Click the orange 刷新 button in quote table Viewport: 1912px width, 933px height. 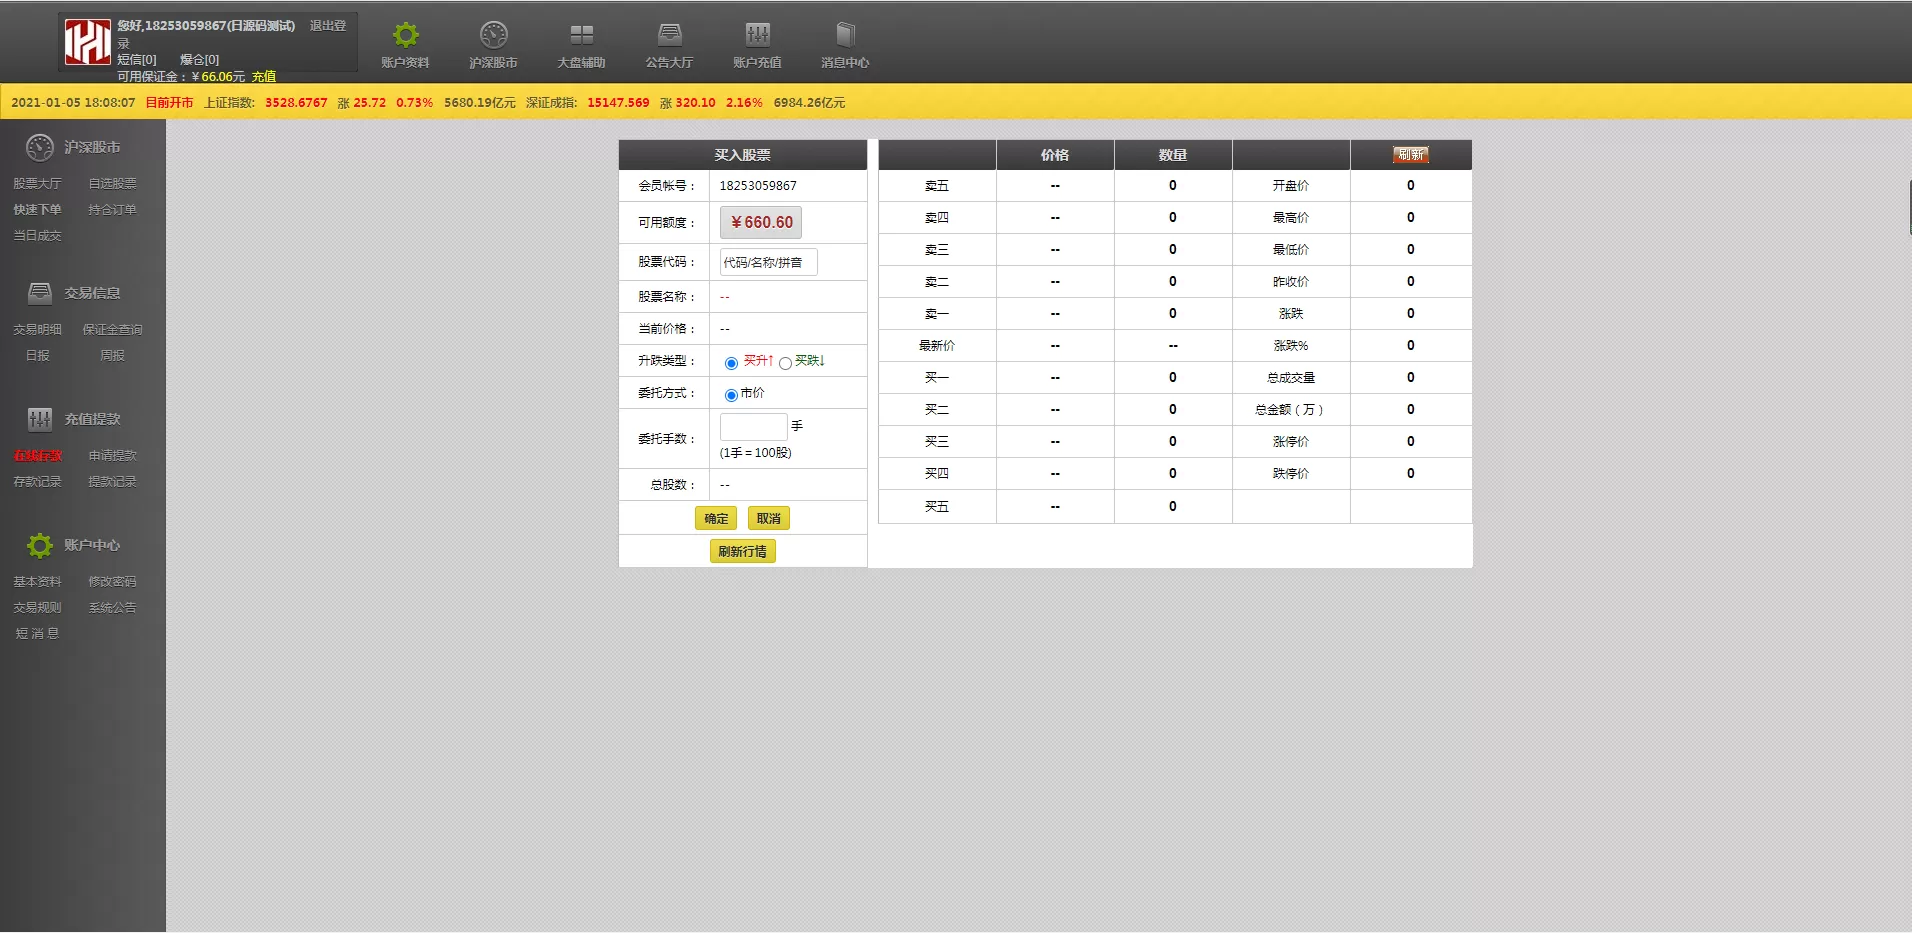coord(1410,155)
